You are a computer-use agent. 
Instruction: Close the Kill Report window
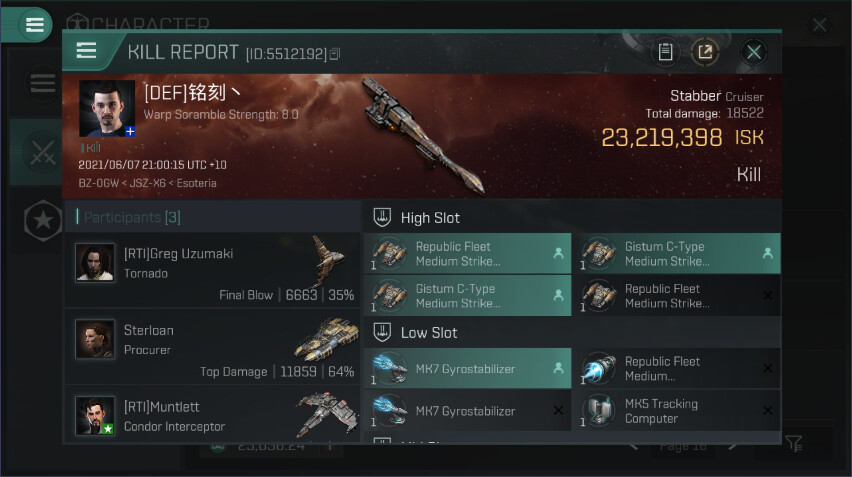tap(754, 52)
